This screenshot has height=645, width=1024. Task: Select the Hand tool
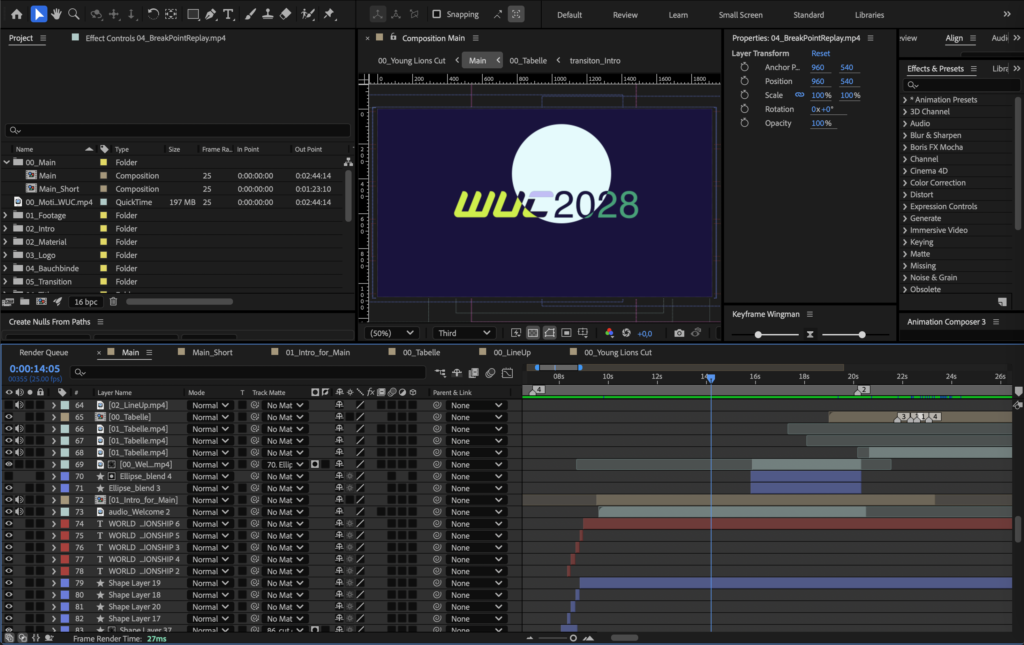click(x=56, y=14)
